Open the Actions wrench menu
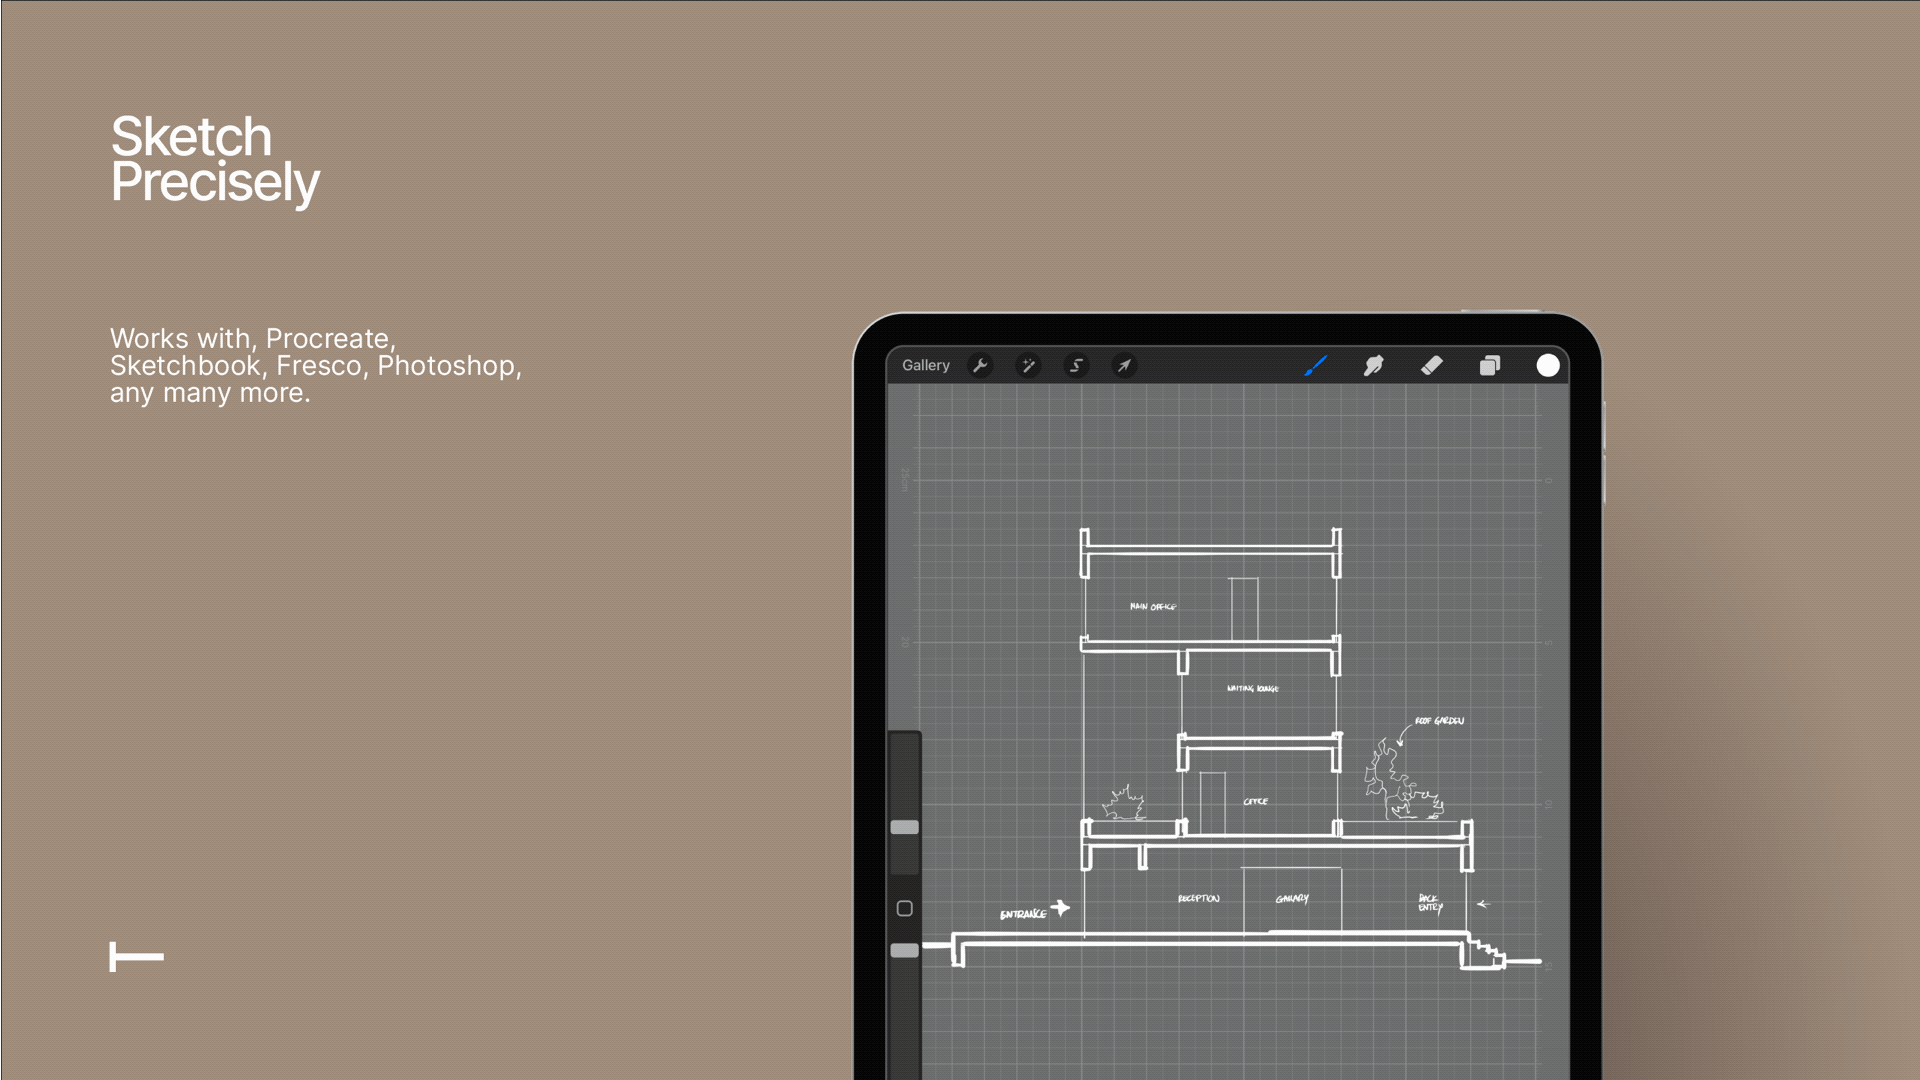The height and width of the screenshot is (1080, 1920). click(980, 366)
